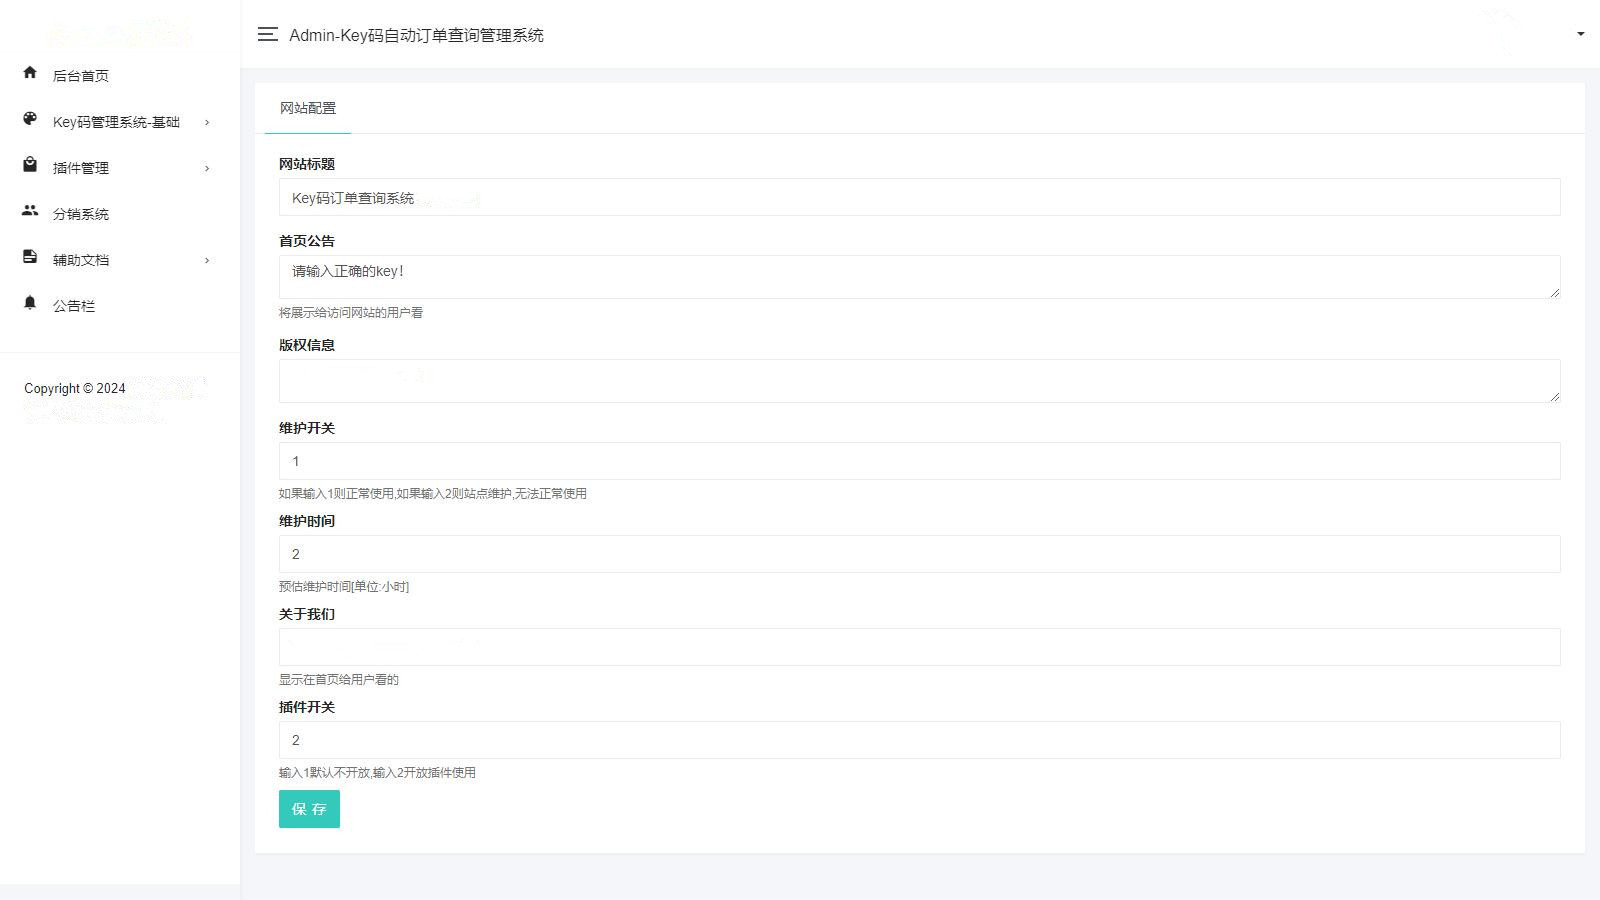1600x900 pixels.
Task: Expand the Key码管理系统-基础 submenu chevron
Action: [207, 122]
